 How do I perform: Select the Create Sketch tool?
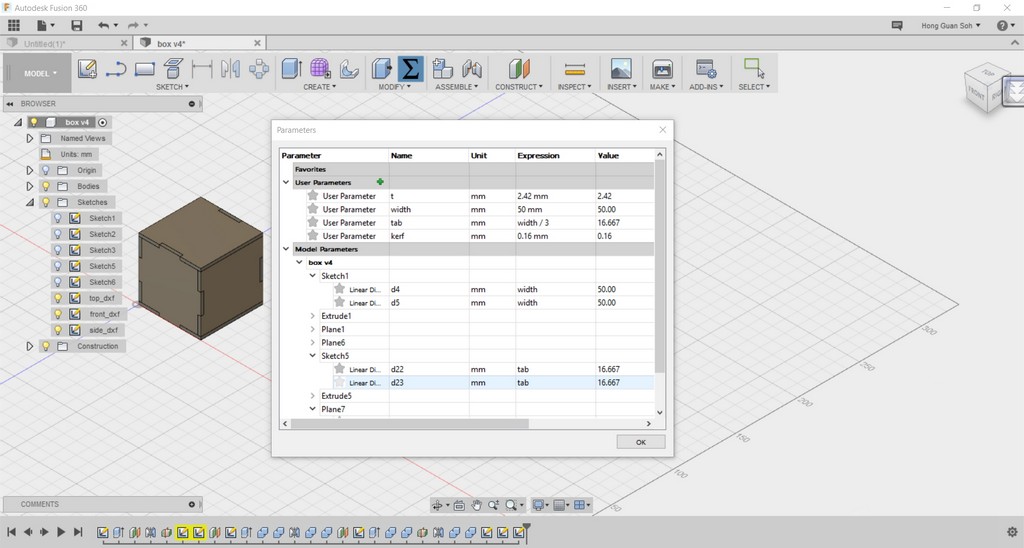click(x=88, y=69)
